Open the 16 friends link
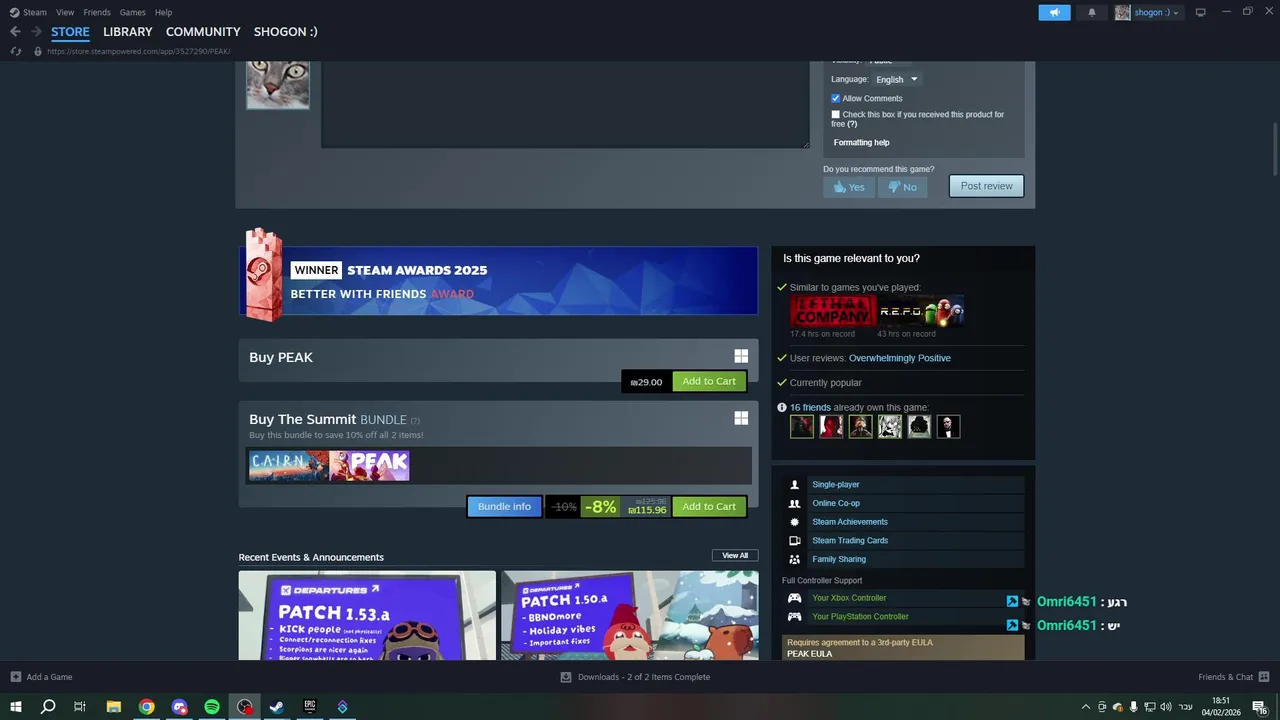The image size is (1280, 720). pos(810,408)
